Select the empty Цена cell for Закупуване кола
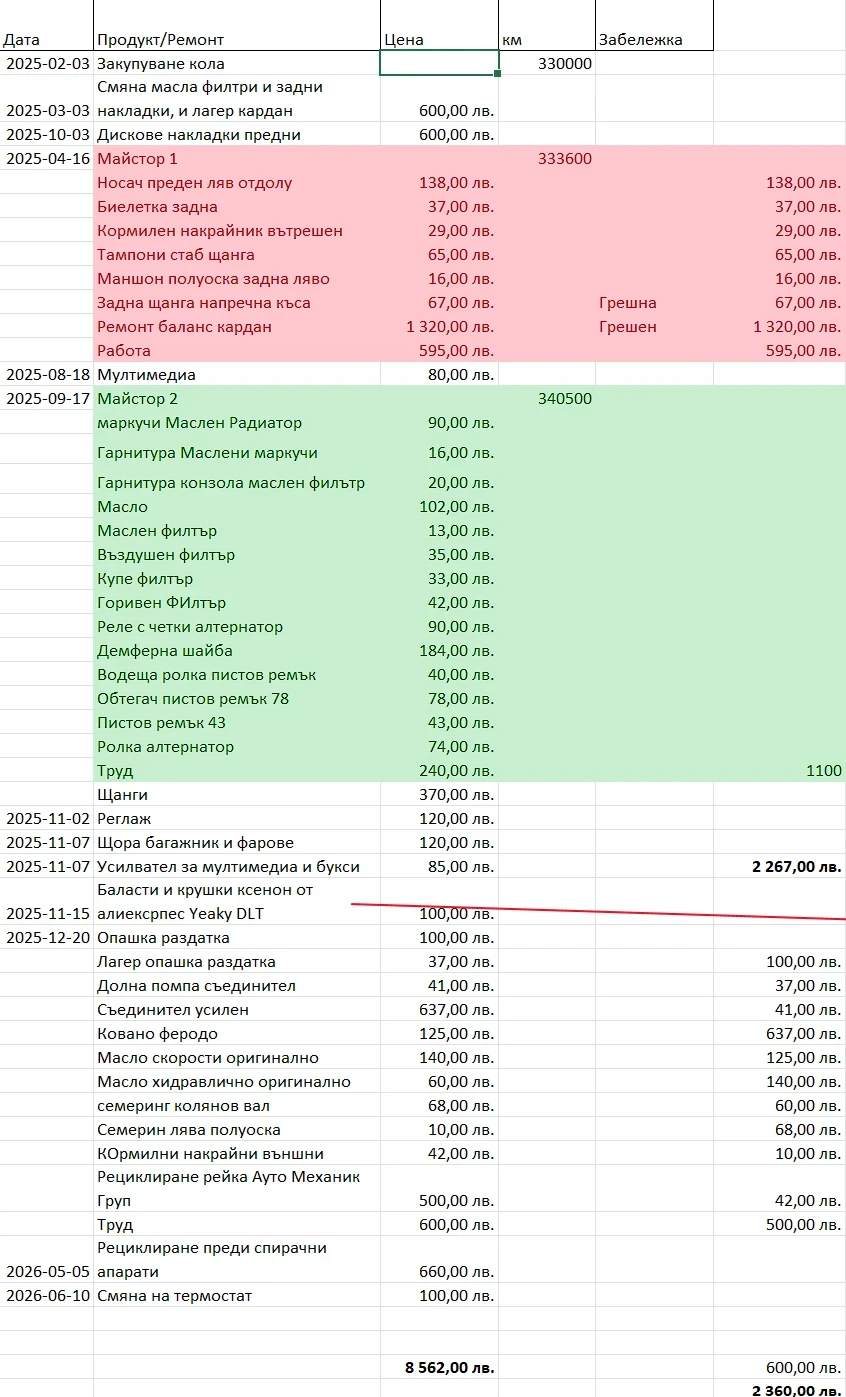 (439, 63)
